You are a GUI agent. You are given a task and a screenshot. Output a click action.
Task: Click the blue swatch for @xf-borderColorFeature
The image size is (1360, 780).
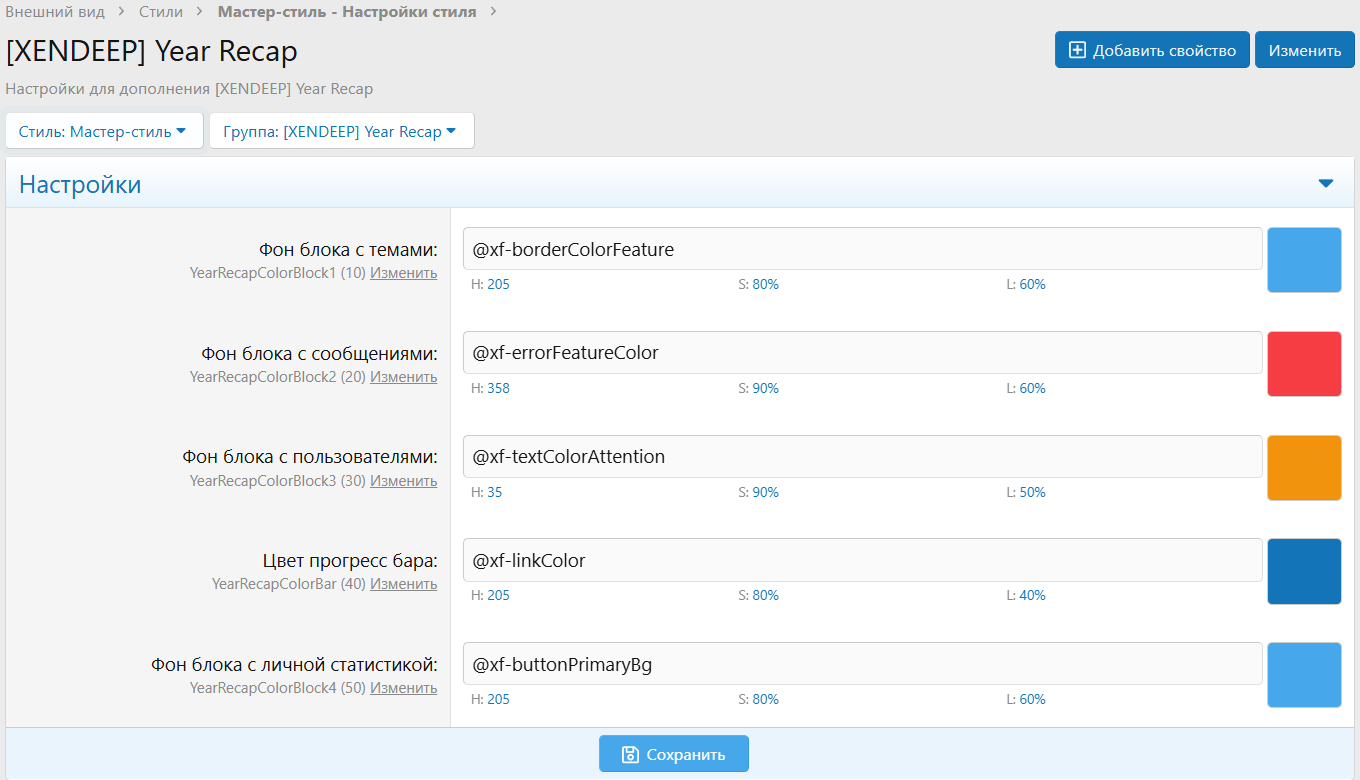click(1303, 260)
